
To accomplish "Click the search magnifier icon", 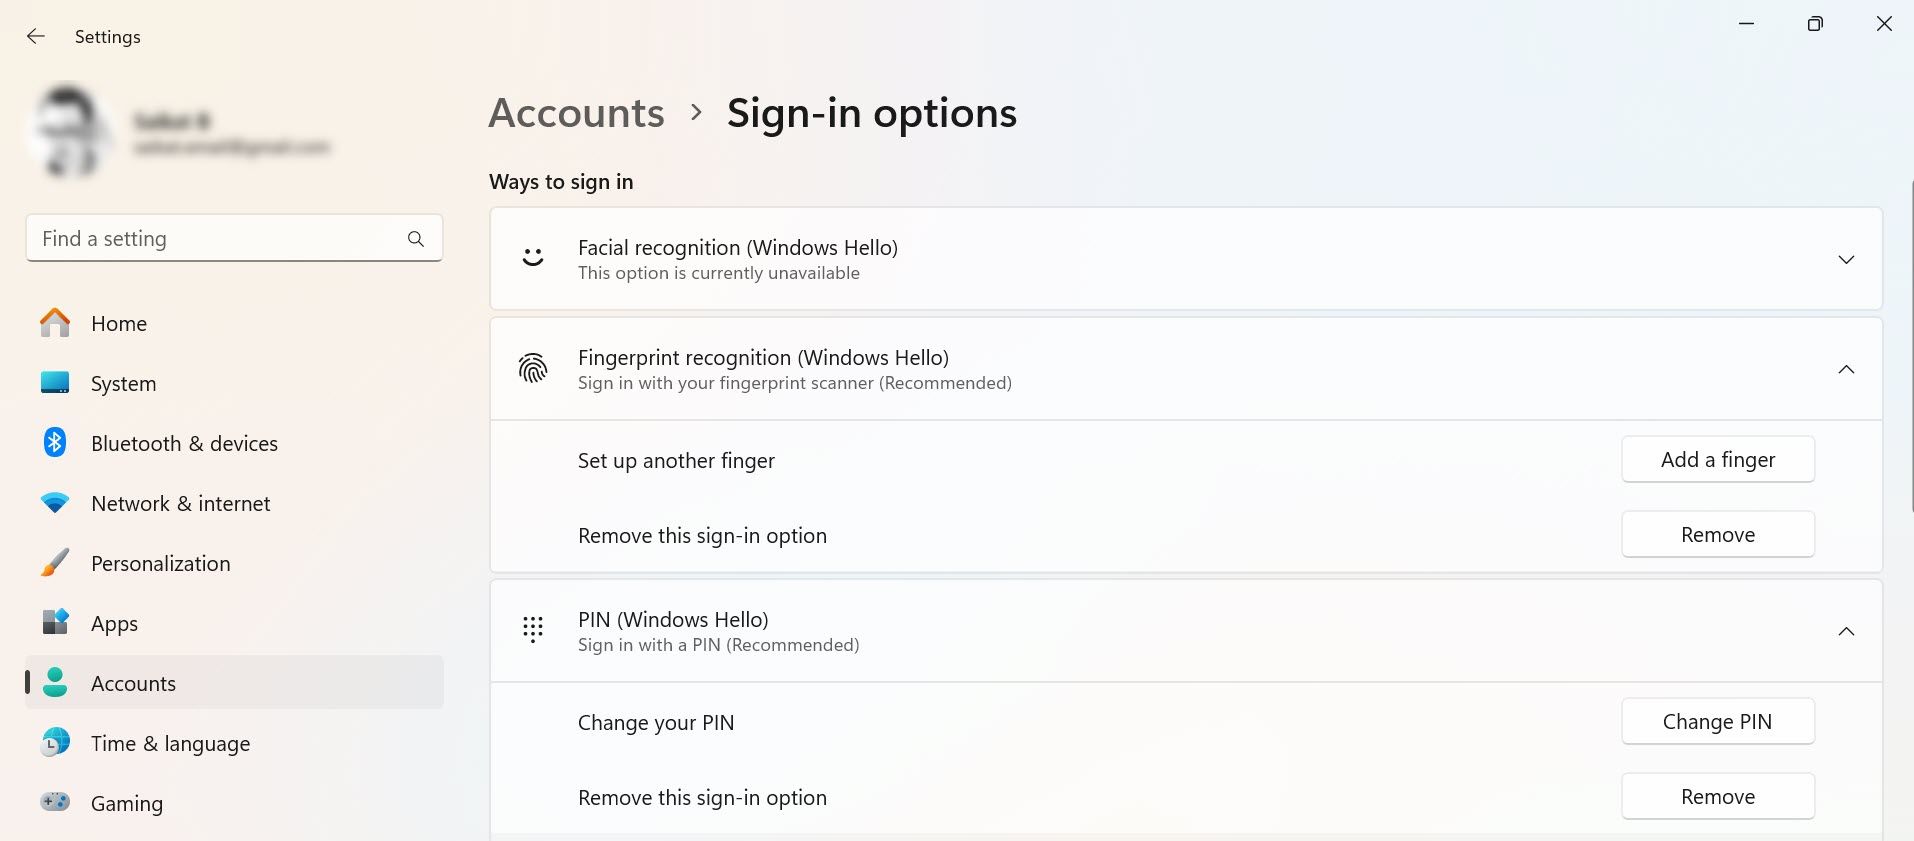I will click(x=415, y=239).
